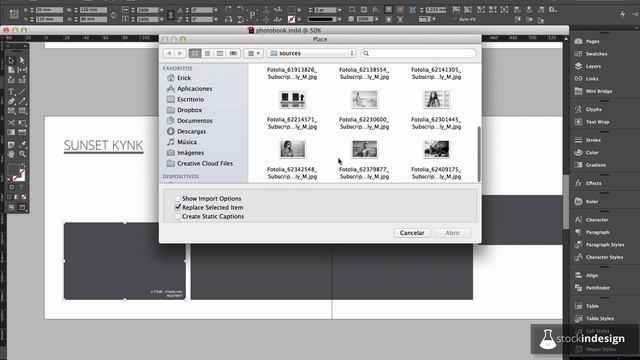Choose the Rectangle Frame tool
This screenshot has width=640, height=360.
[11, 111]
